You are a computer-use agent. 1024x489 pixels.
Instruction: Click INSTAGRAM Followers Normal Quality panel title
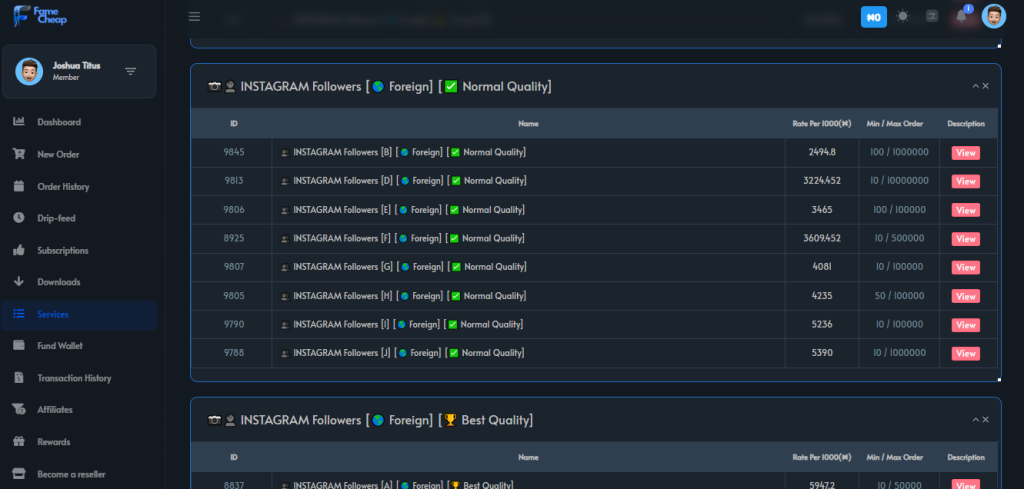(x=379, y=86)
